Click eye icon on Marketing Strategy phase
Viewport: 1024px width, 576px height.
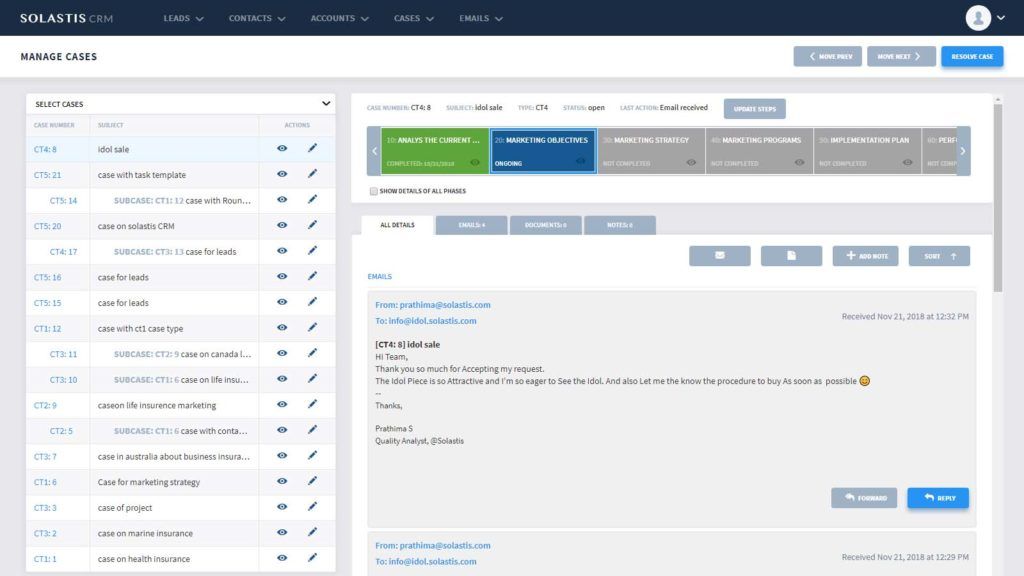(x=691, y=163)
